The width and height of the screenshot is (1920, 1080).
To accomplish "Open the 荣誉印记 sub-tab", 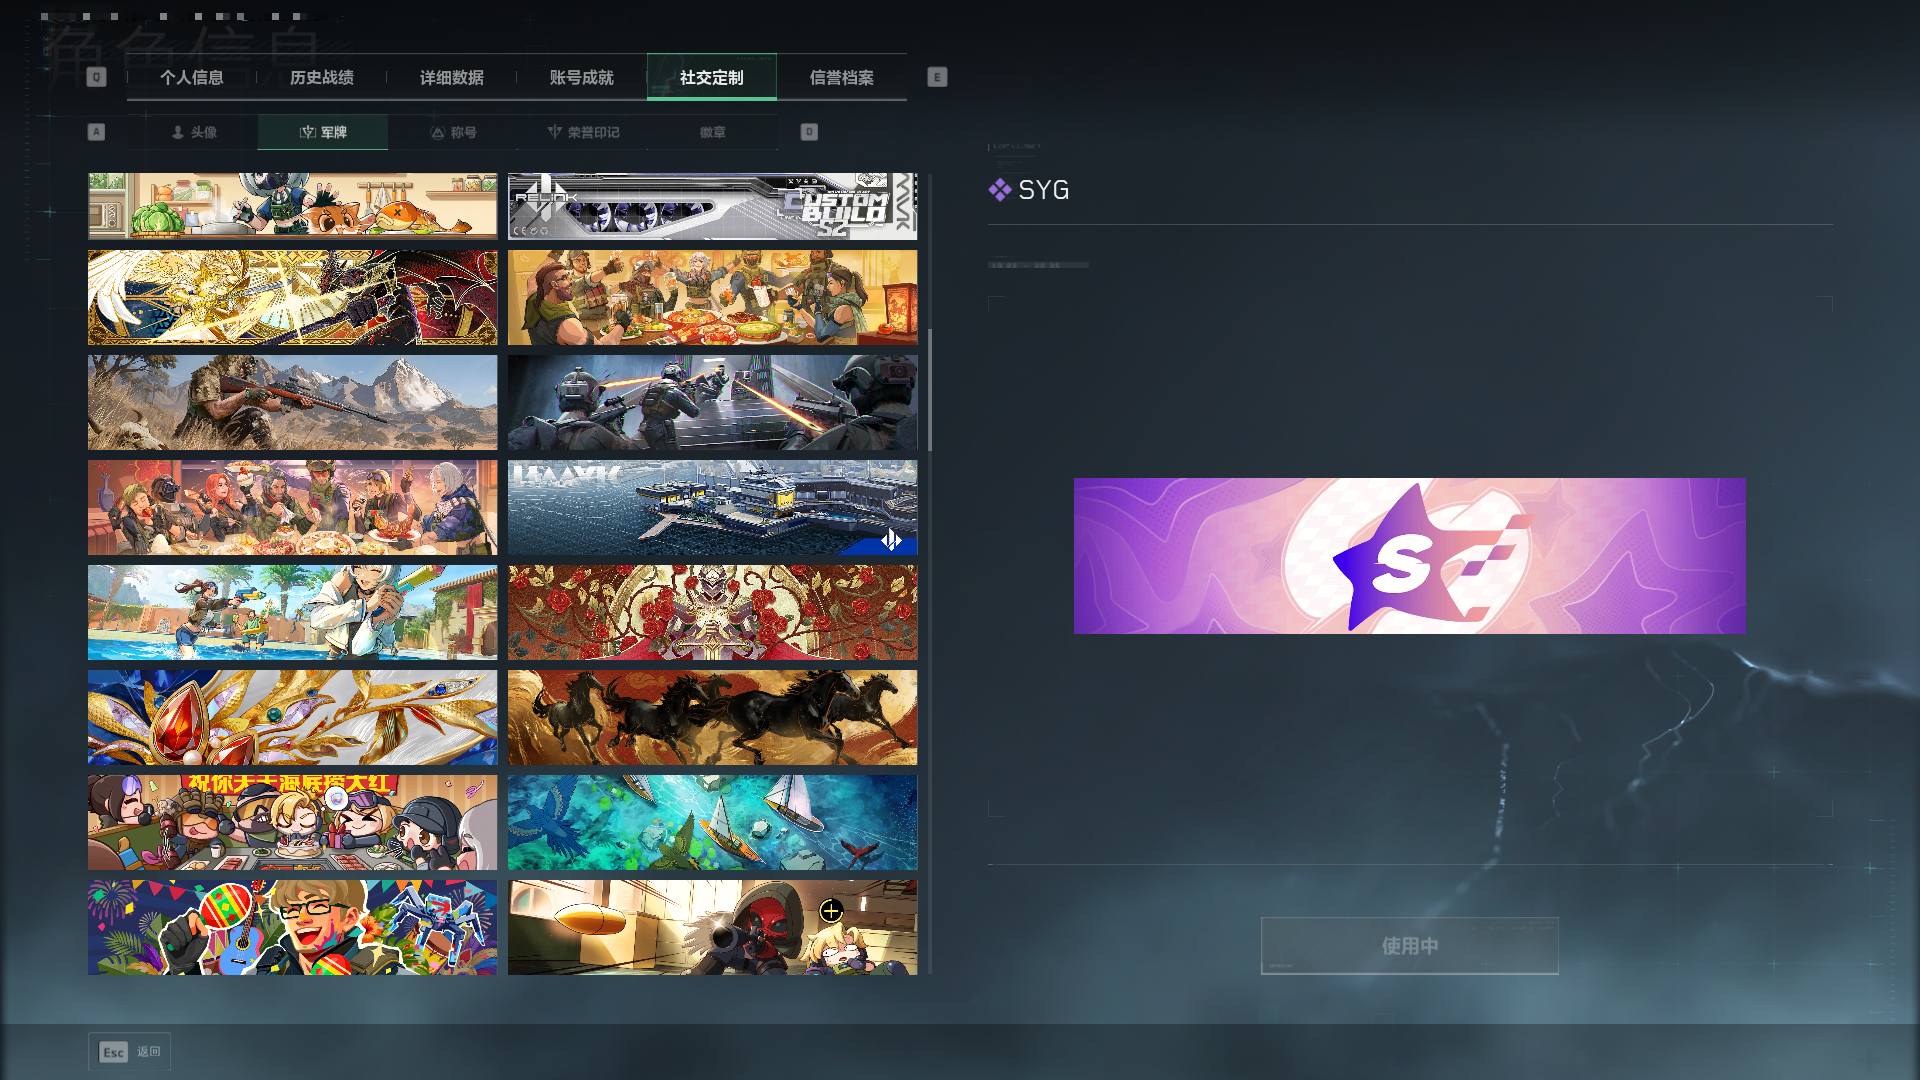I will tap(583, 132).
